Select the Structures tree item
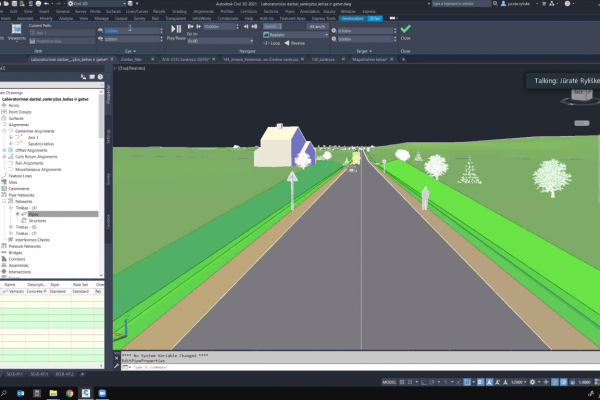Viewport: 600px width, 400px height. 37,221
